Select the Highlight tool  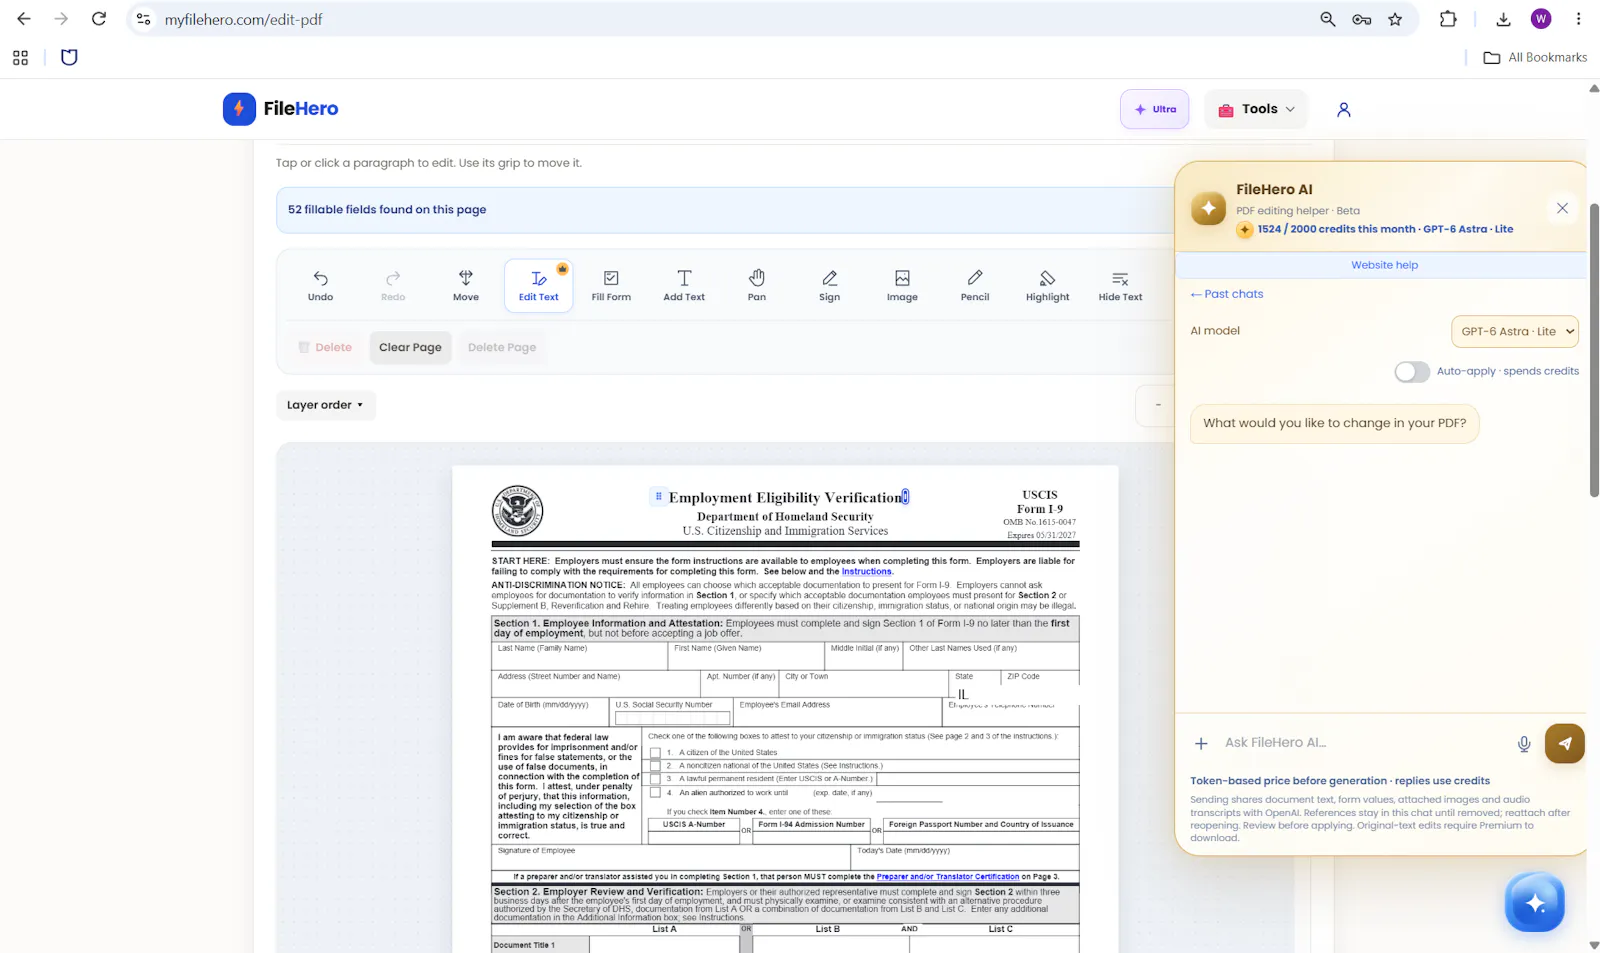point(1047,285)
